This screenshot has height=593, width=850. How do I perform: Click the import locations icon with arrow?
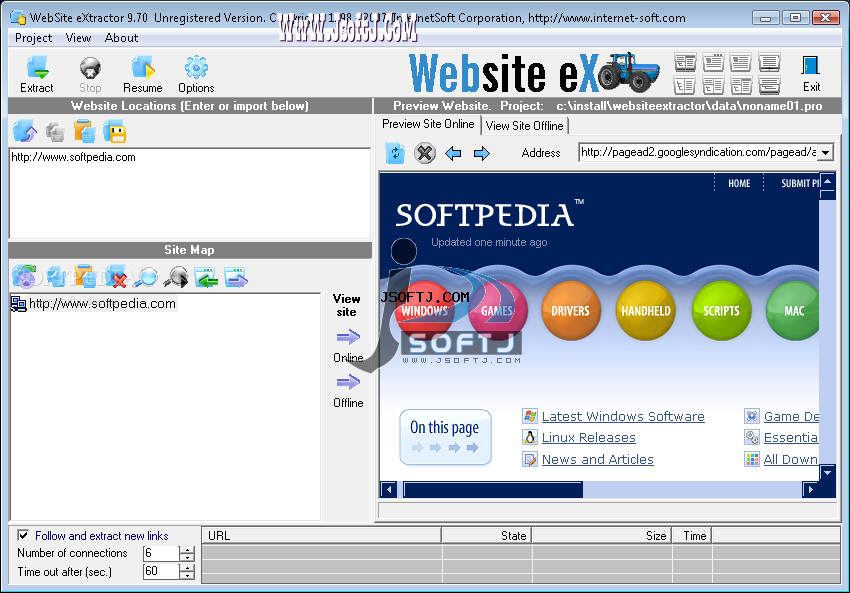click(x=25, y=131)
